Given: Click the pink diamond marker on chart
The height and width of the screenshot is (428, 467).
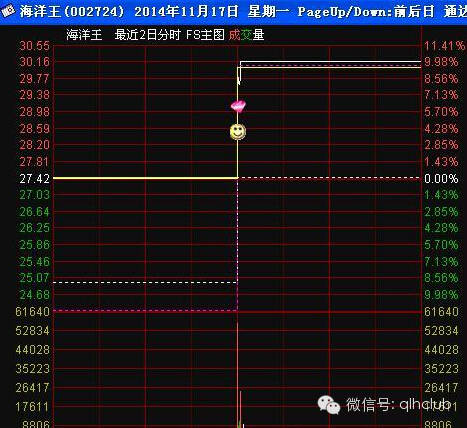Looking at the screenshot, I should (x=238, y=106).
